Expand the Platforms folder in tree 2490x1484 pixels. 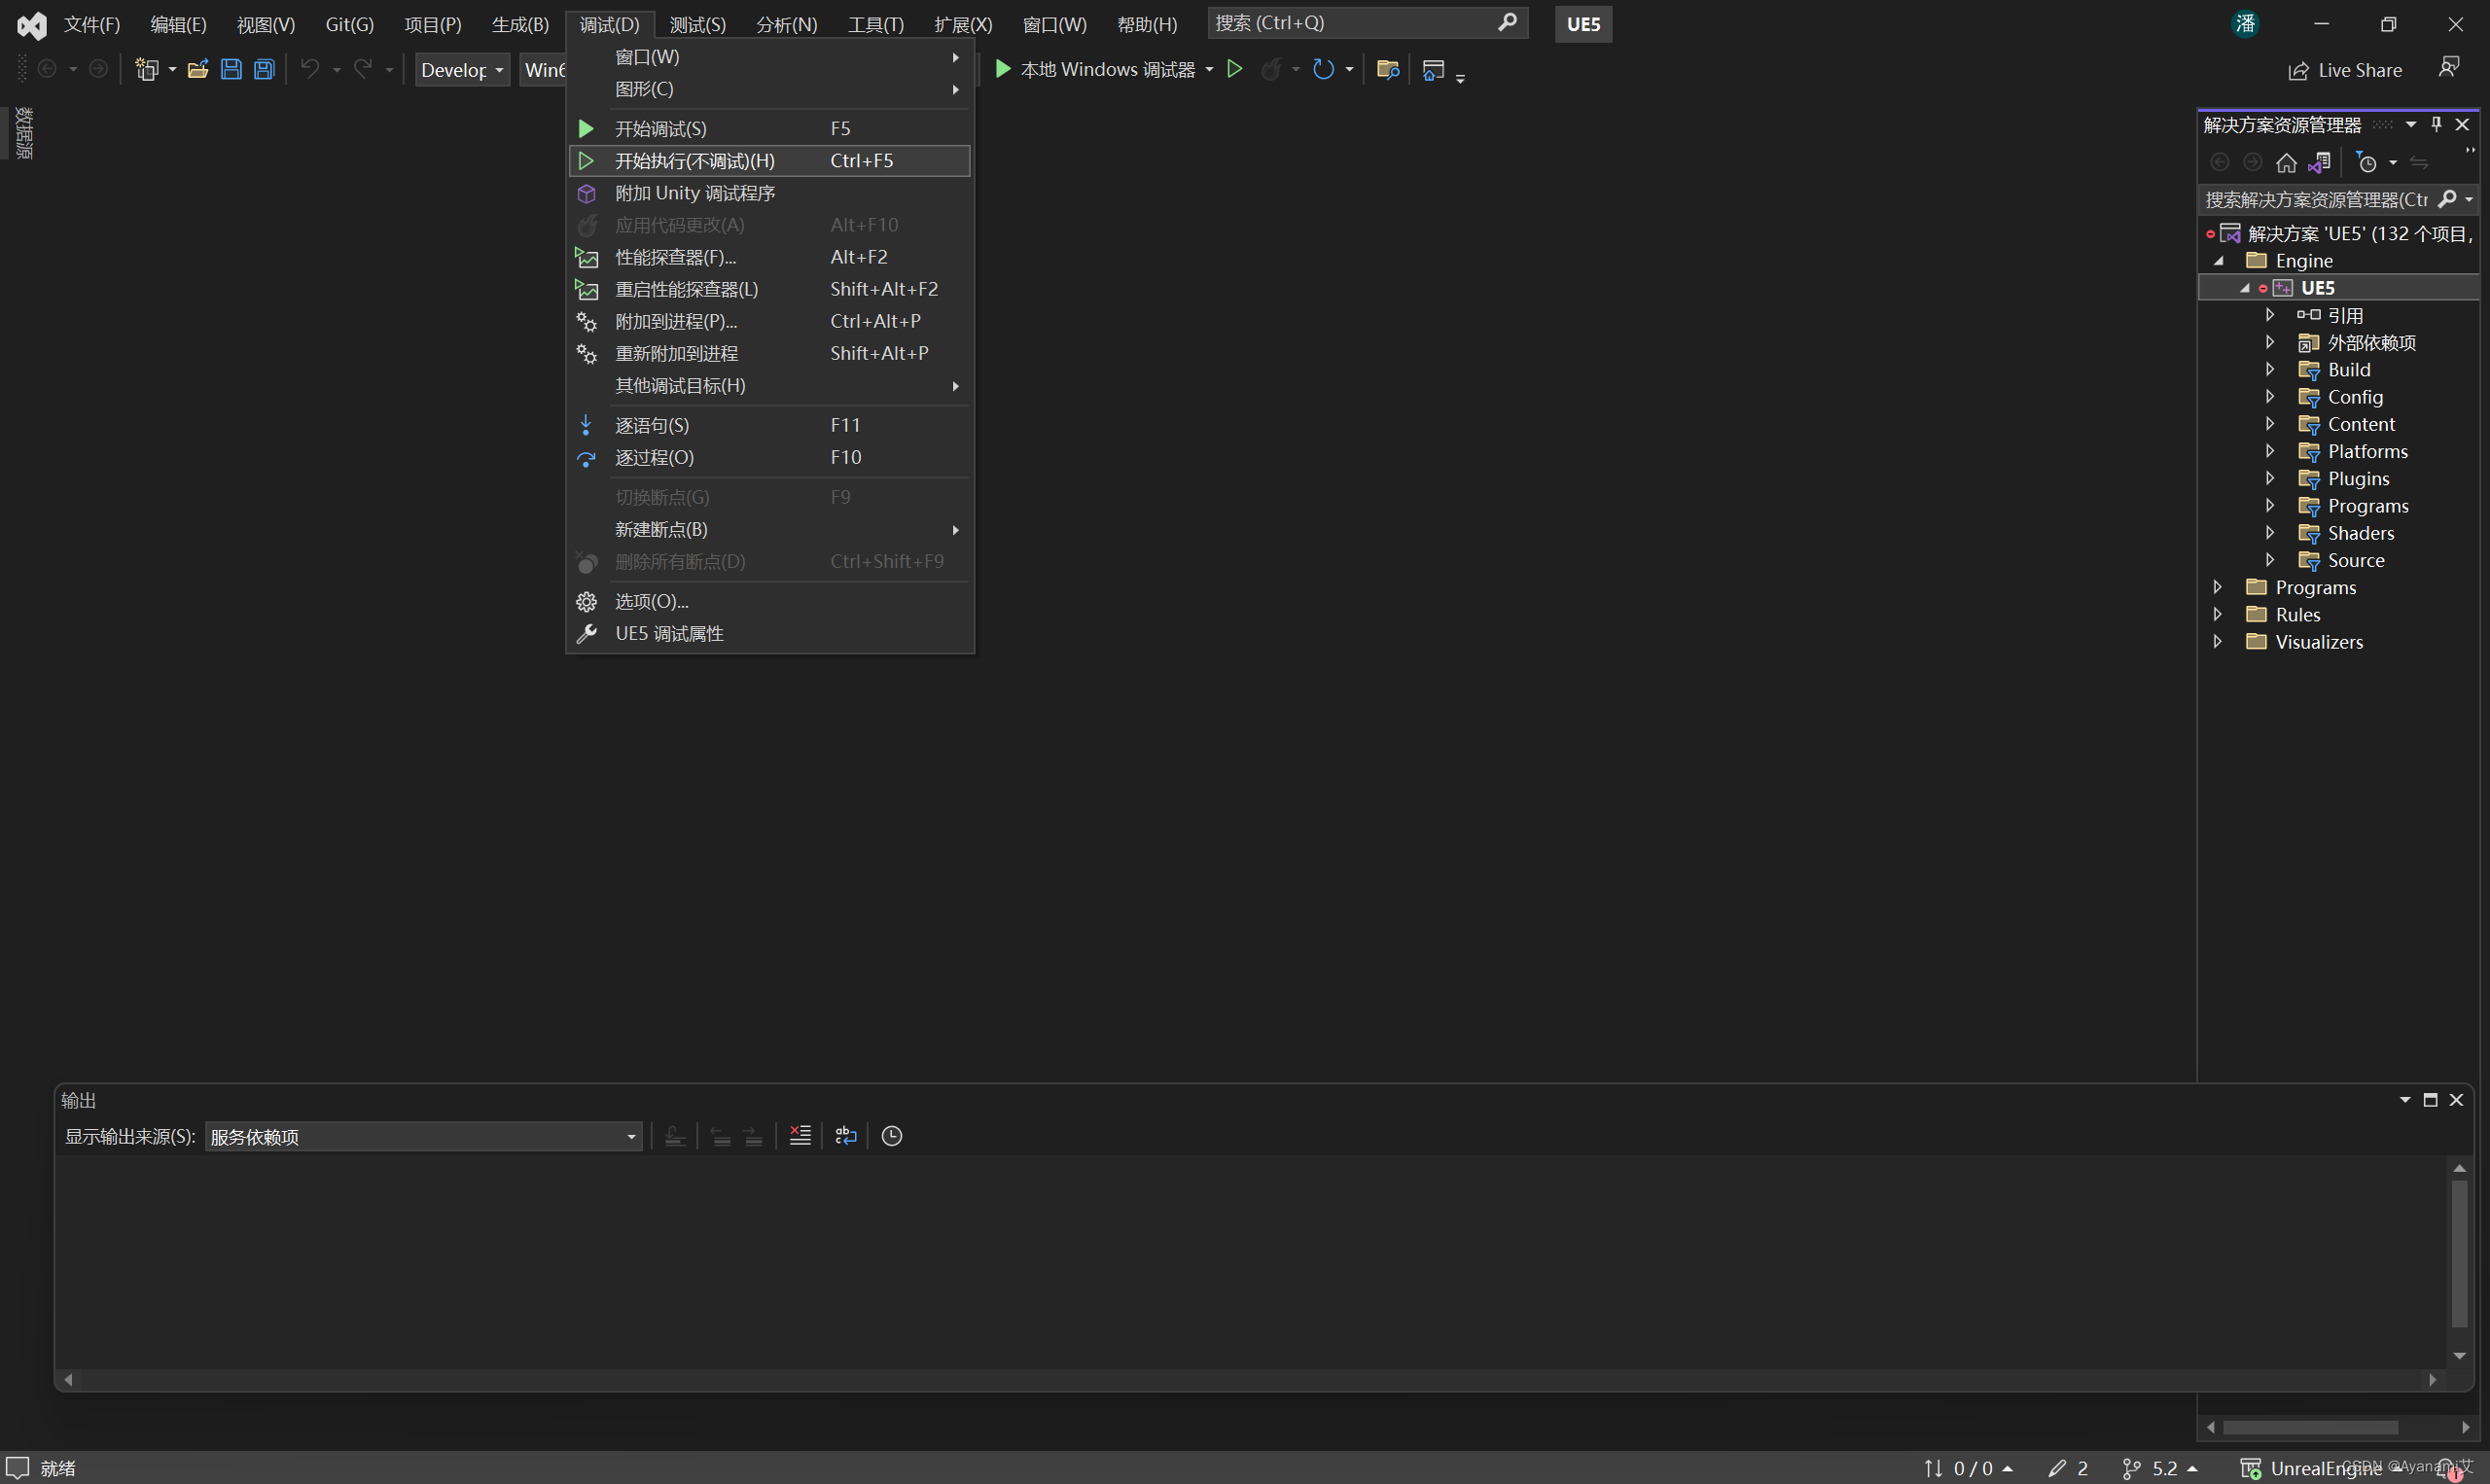click(2270, 451)
